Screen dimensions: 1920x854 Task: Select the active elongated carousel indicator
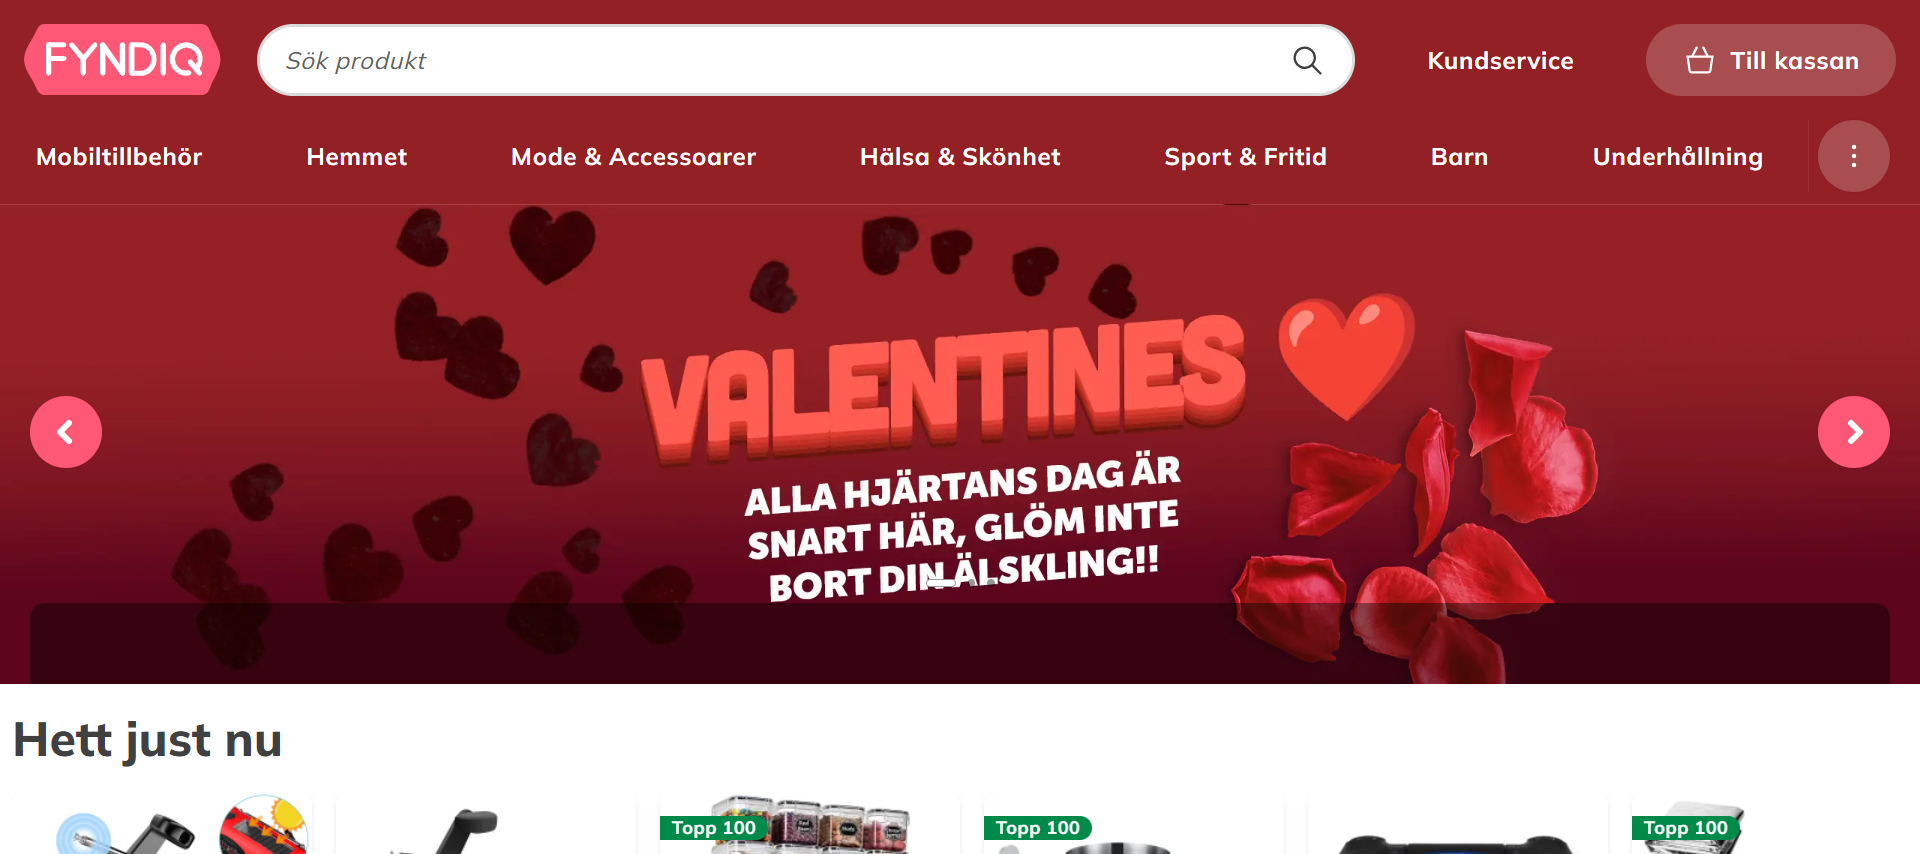(941, 583)
